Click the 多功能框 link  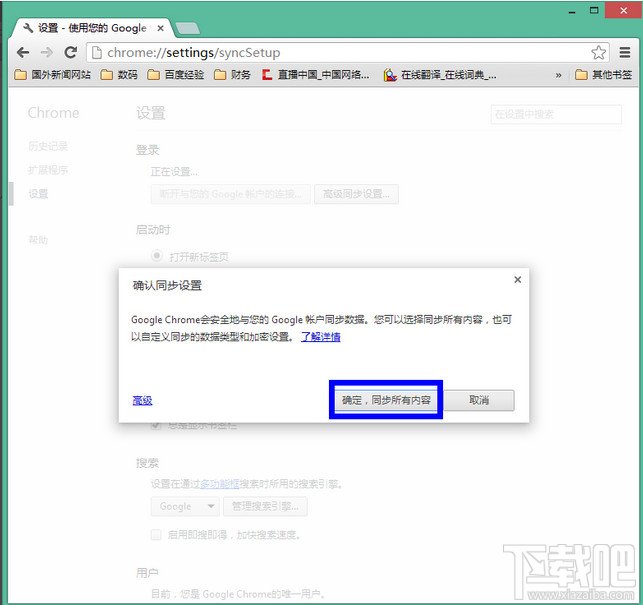[x=219, y=484]
